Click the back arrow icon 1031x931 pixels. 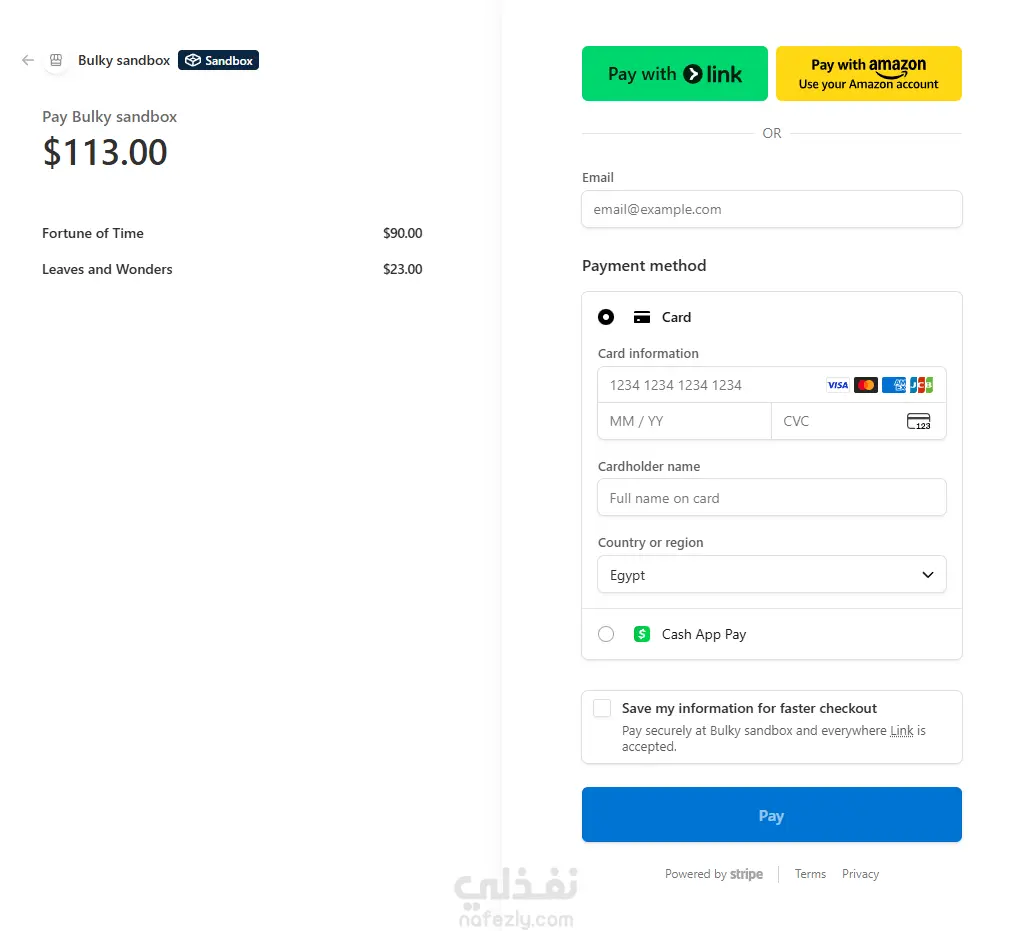coord(28,60)
